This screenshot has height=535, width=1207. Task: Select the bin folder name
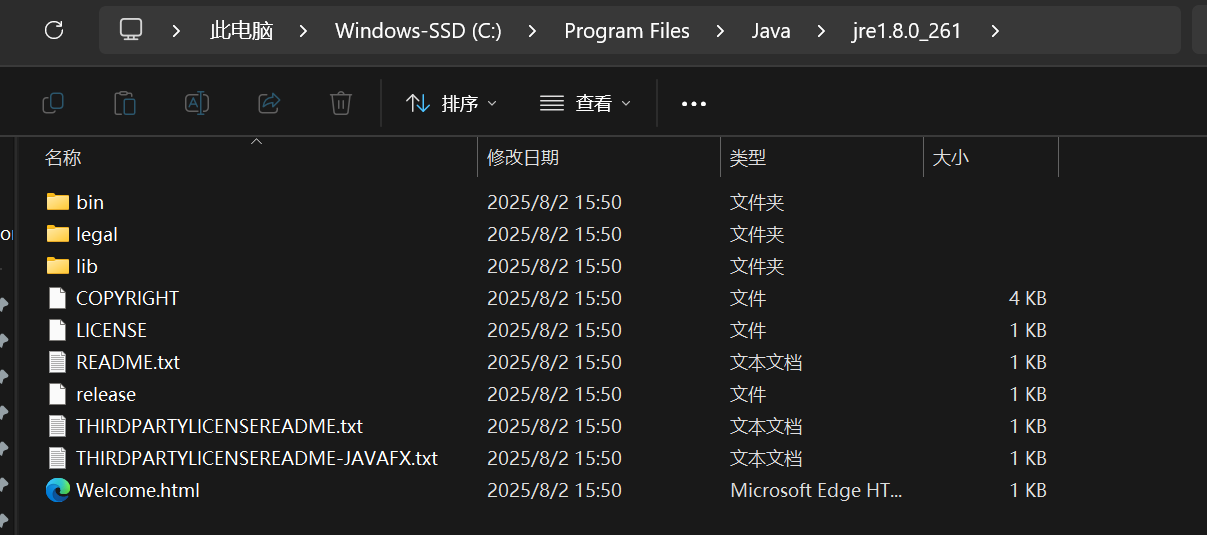point(90,202)
